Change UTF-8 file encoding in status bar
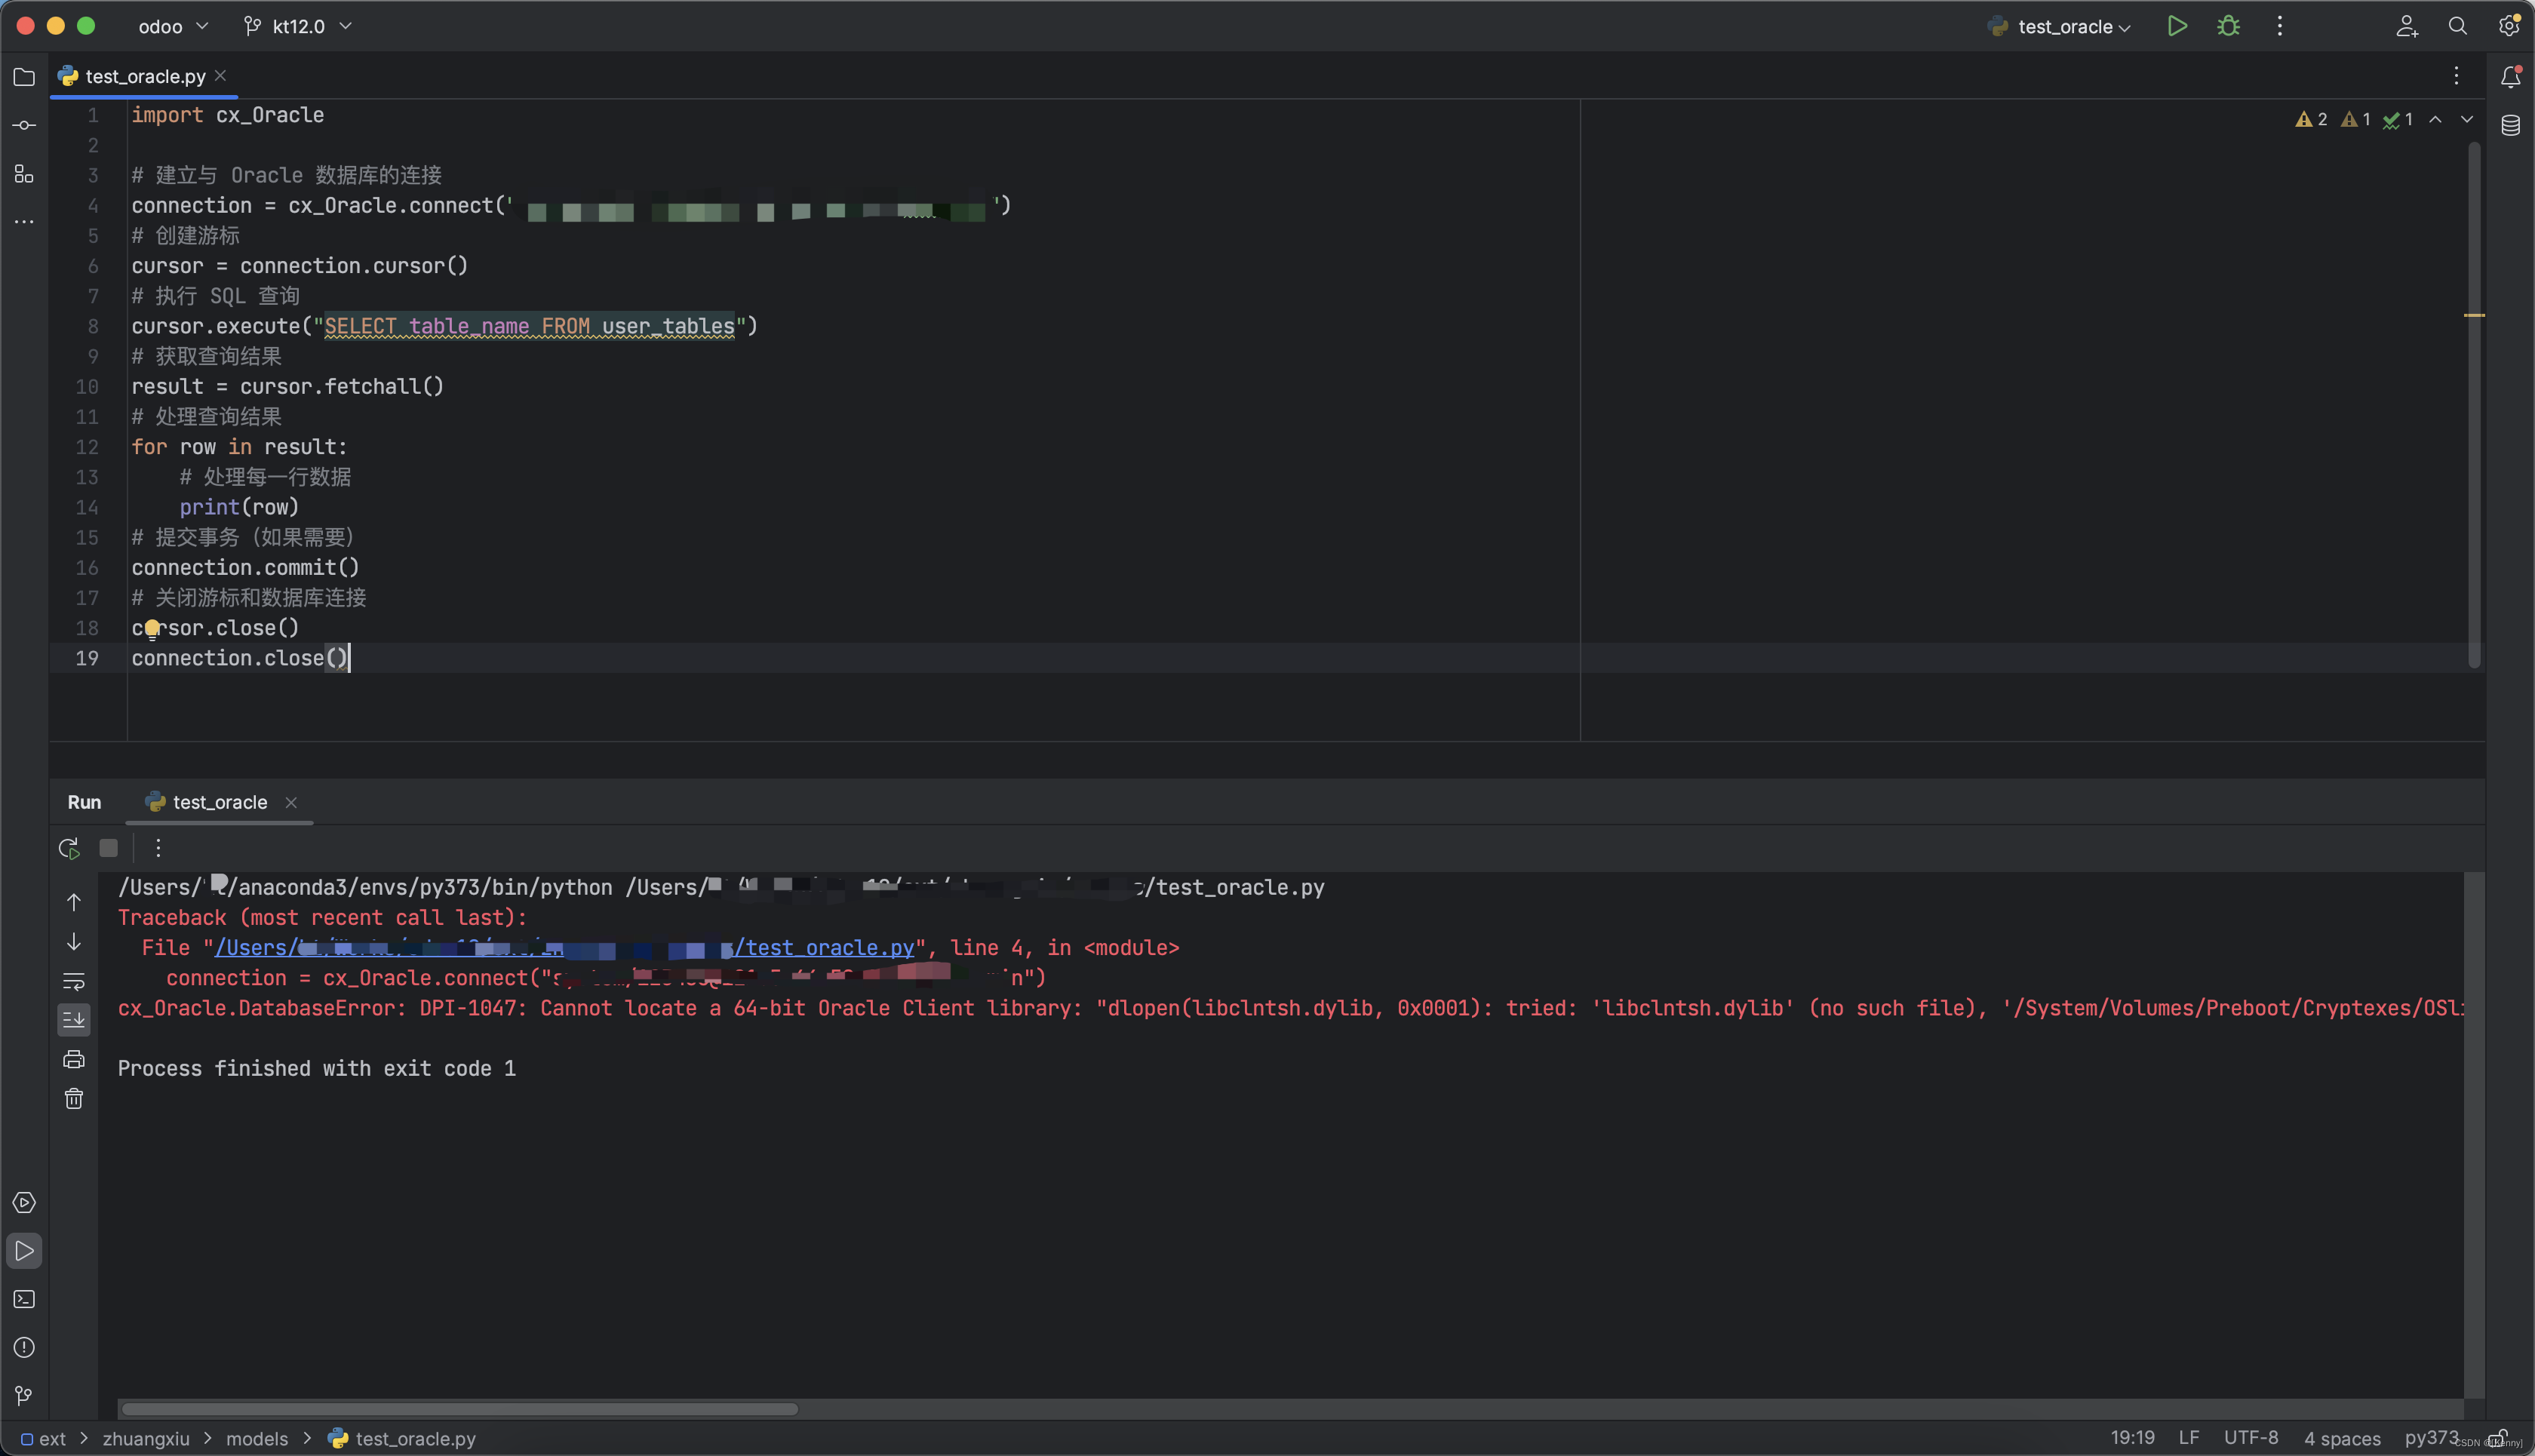The height and width of the screenshot is (1456, 2535). click(2250, 1437)
